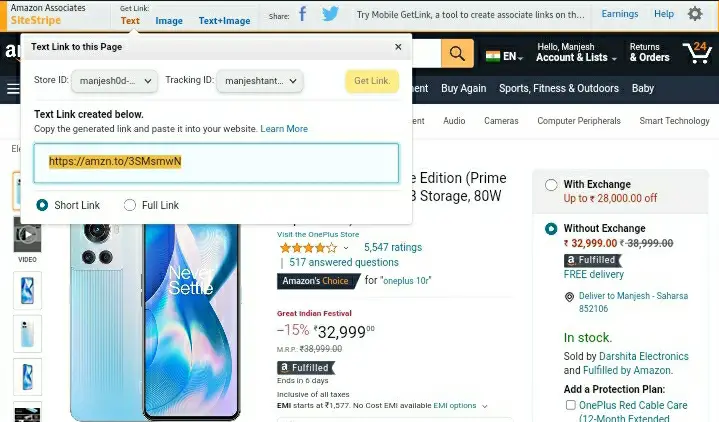
Task: Open the hamburger All menu
Action: click(x=13, y=89)
